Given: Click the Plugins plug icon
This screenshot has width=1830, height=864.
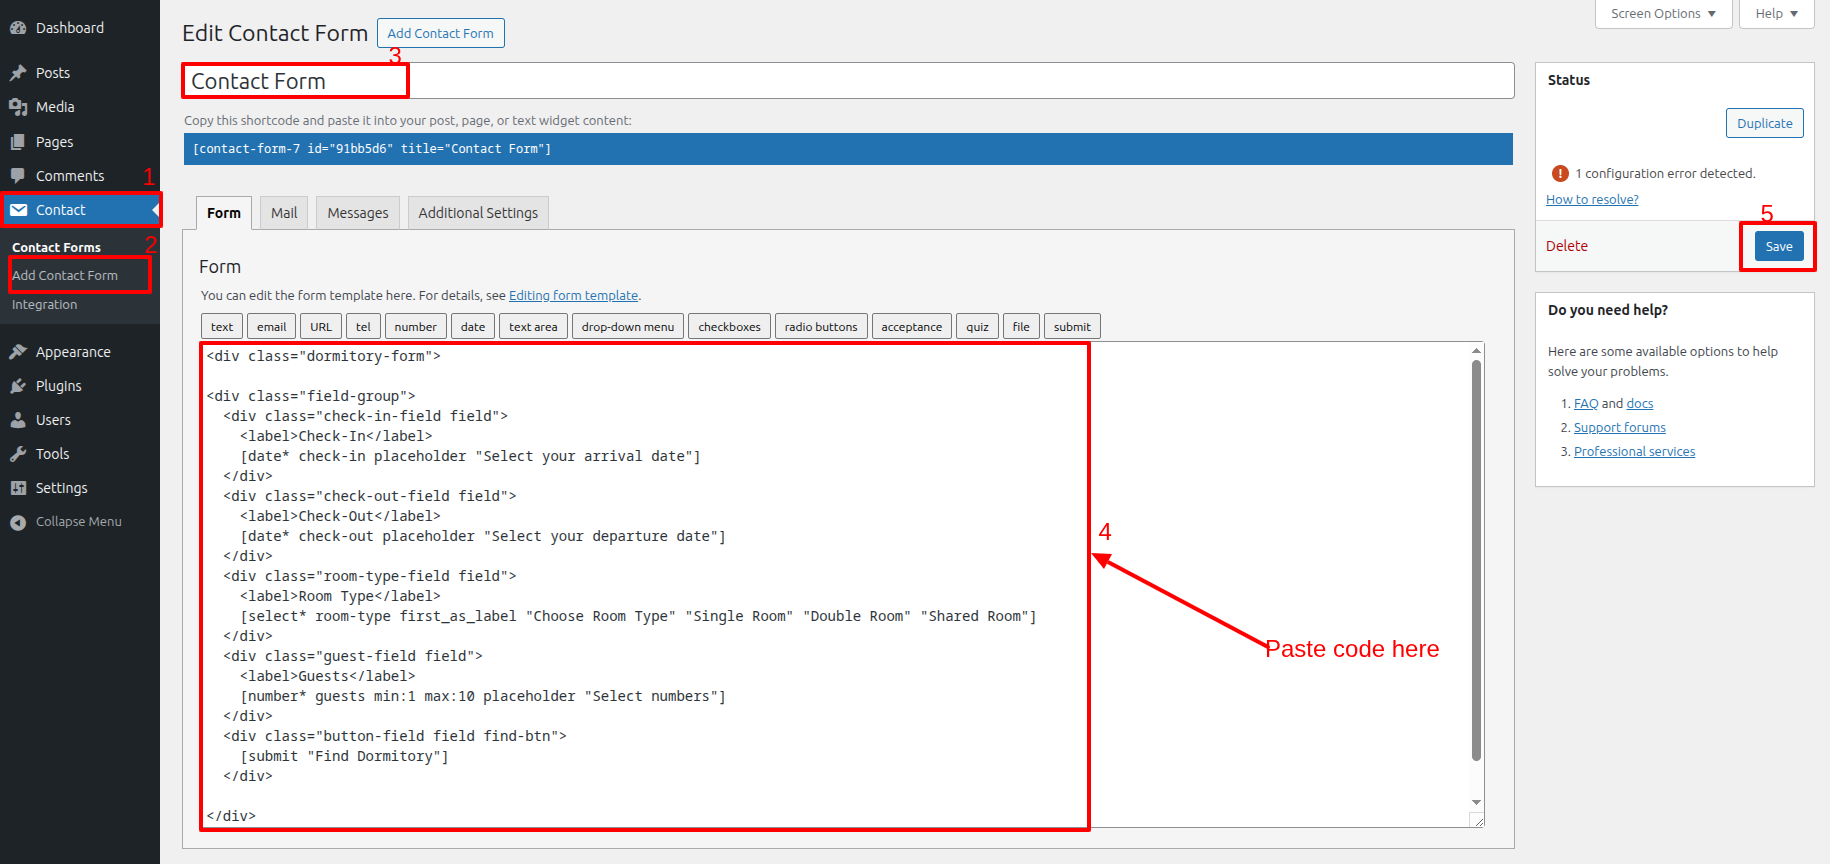Looking at the screenshot, I should pyautogui.click(x=18, y=386).
